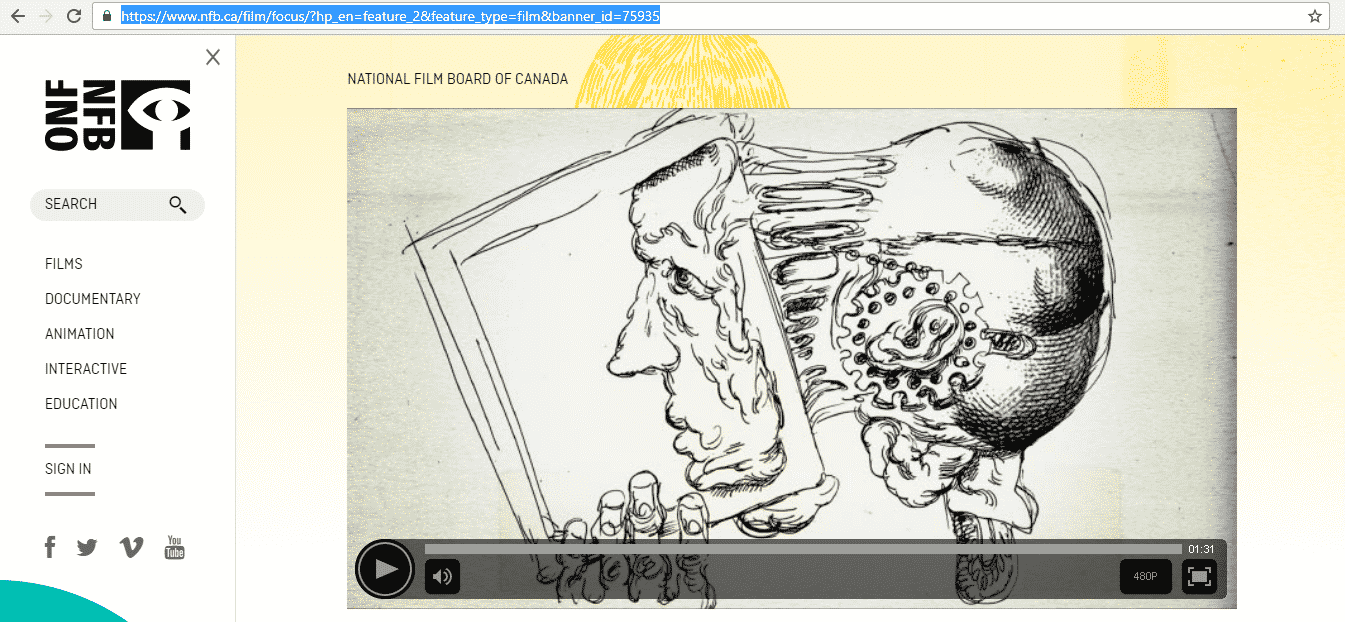
Task: Open the EDUCATION menu item
Action: coord(81,404)
